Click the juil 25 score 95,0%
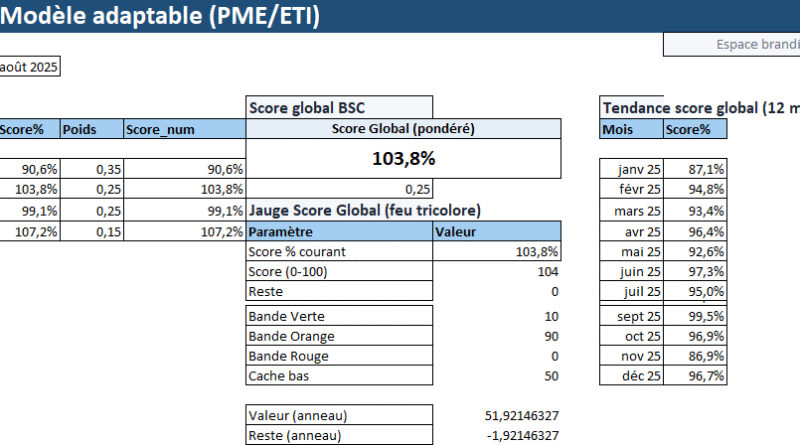Image resolution: width=800 pixels, height=445 pixels. click(x=695, y=291)
